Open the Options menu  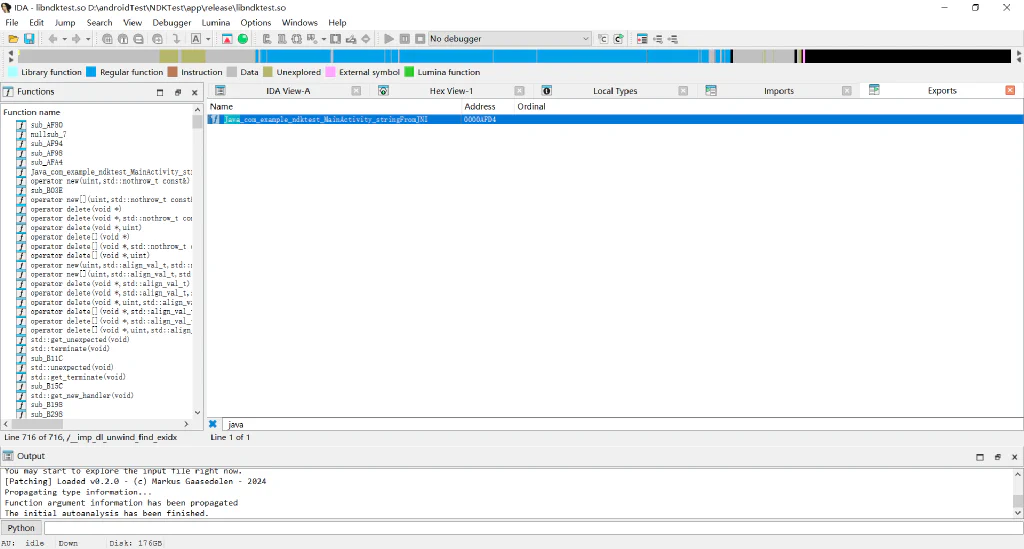pos(255,22)
